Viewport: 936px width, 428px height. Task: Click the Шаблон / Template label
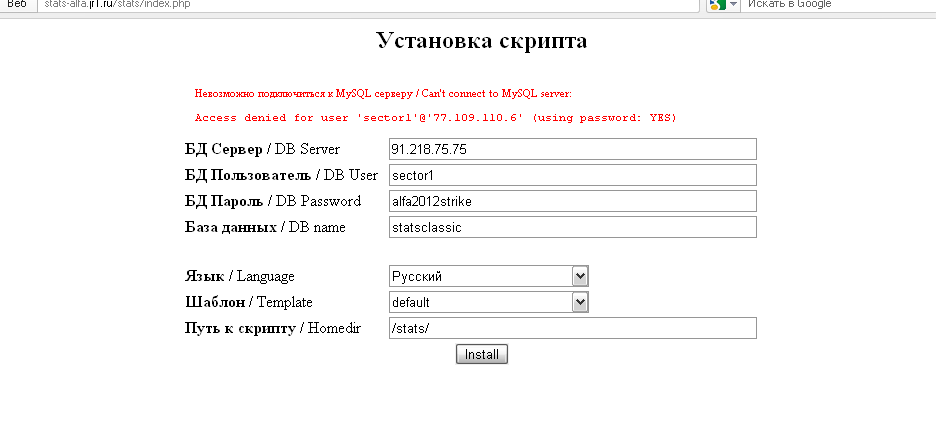[248, 302]
